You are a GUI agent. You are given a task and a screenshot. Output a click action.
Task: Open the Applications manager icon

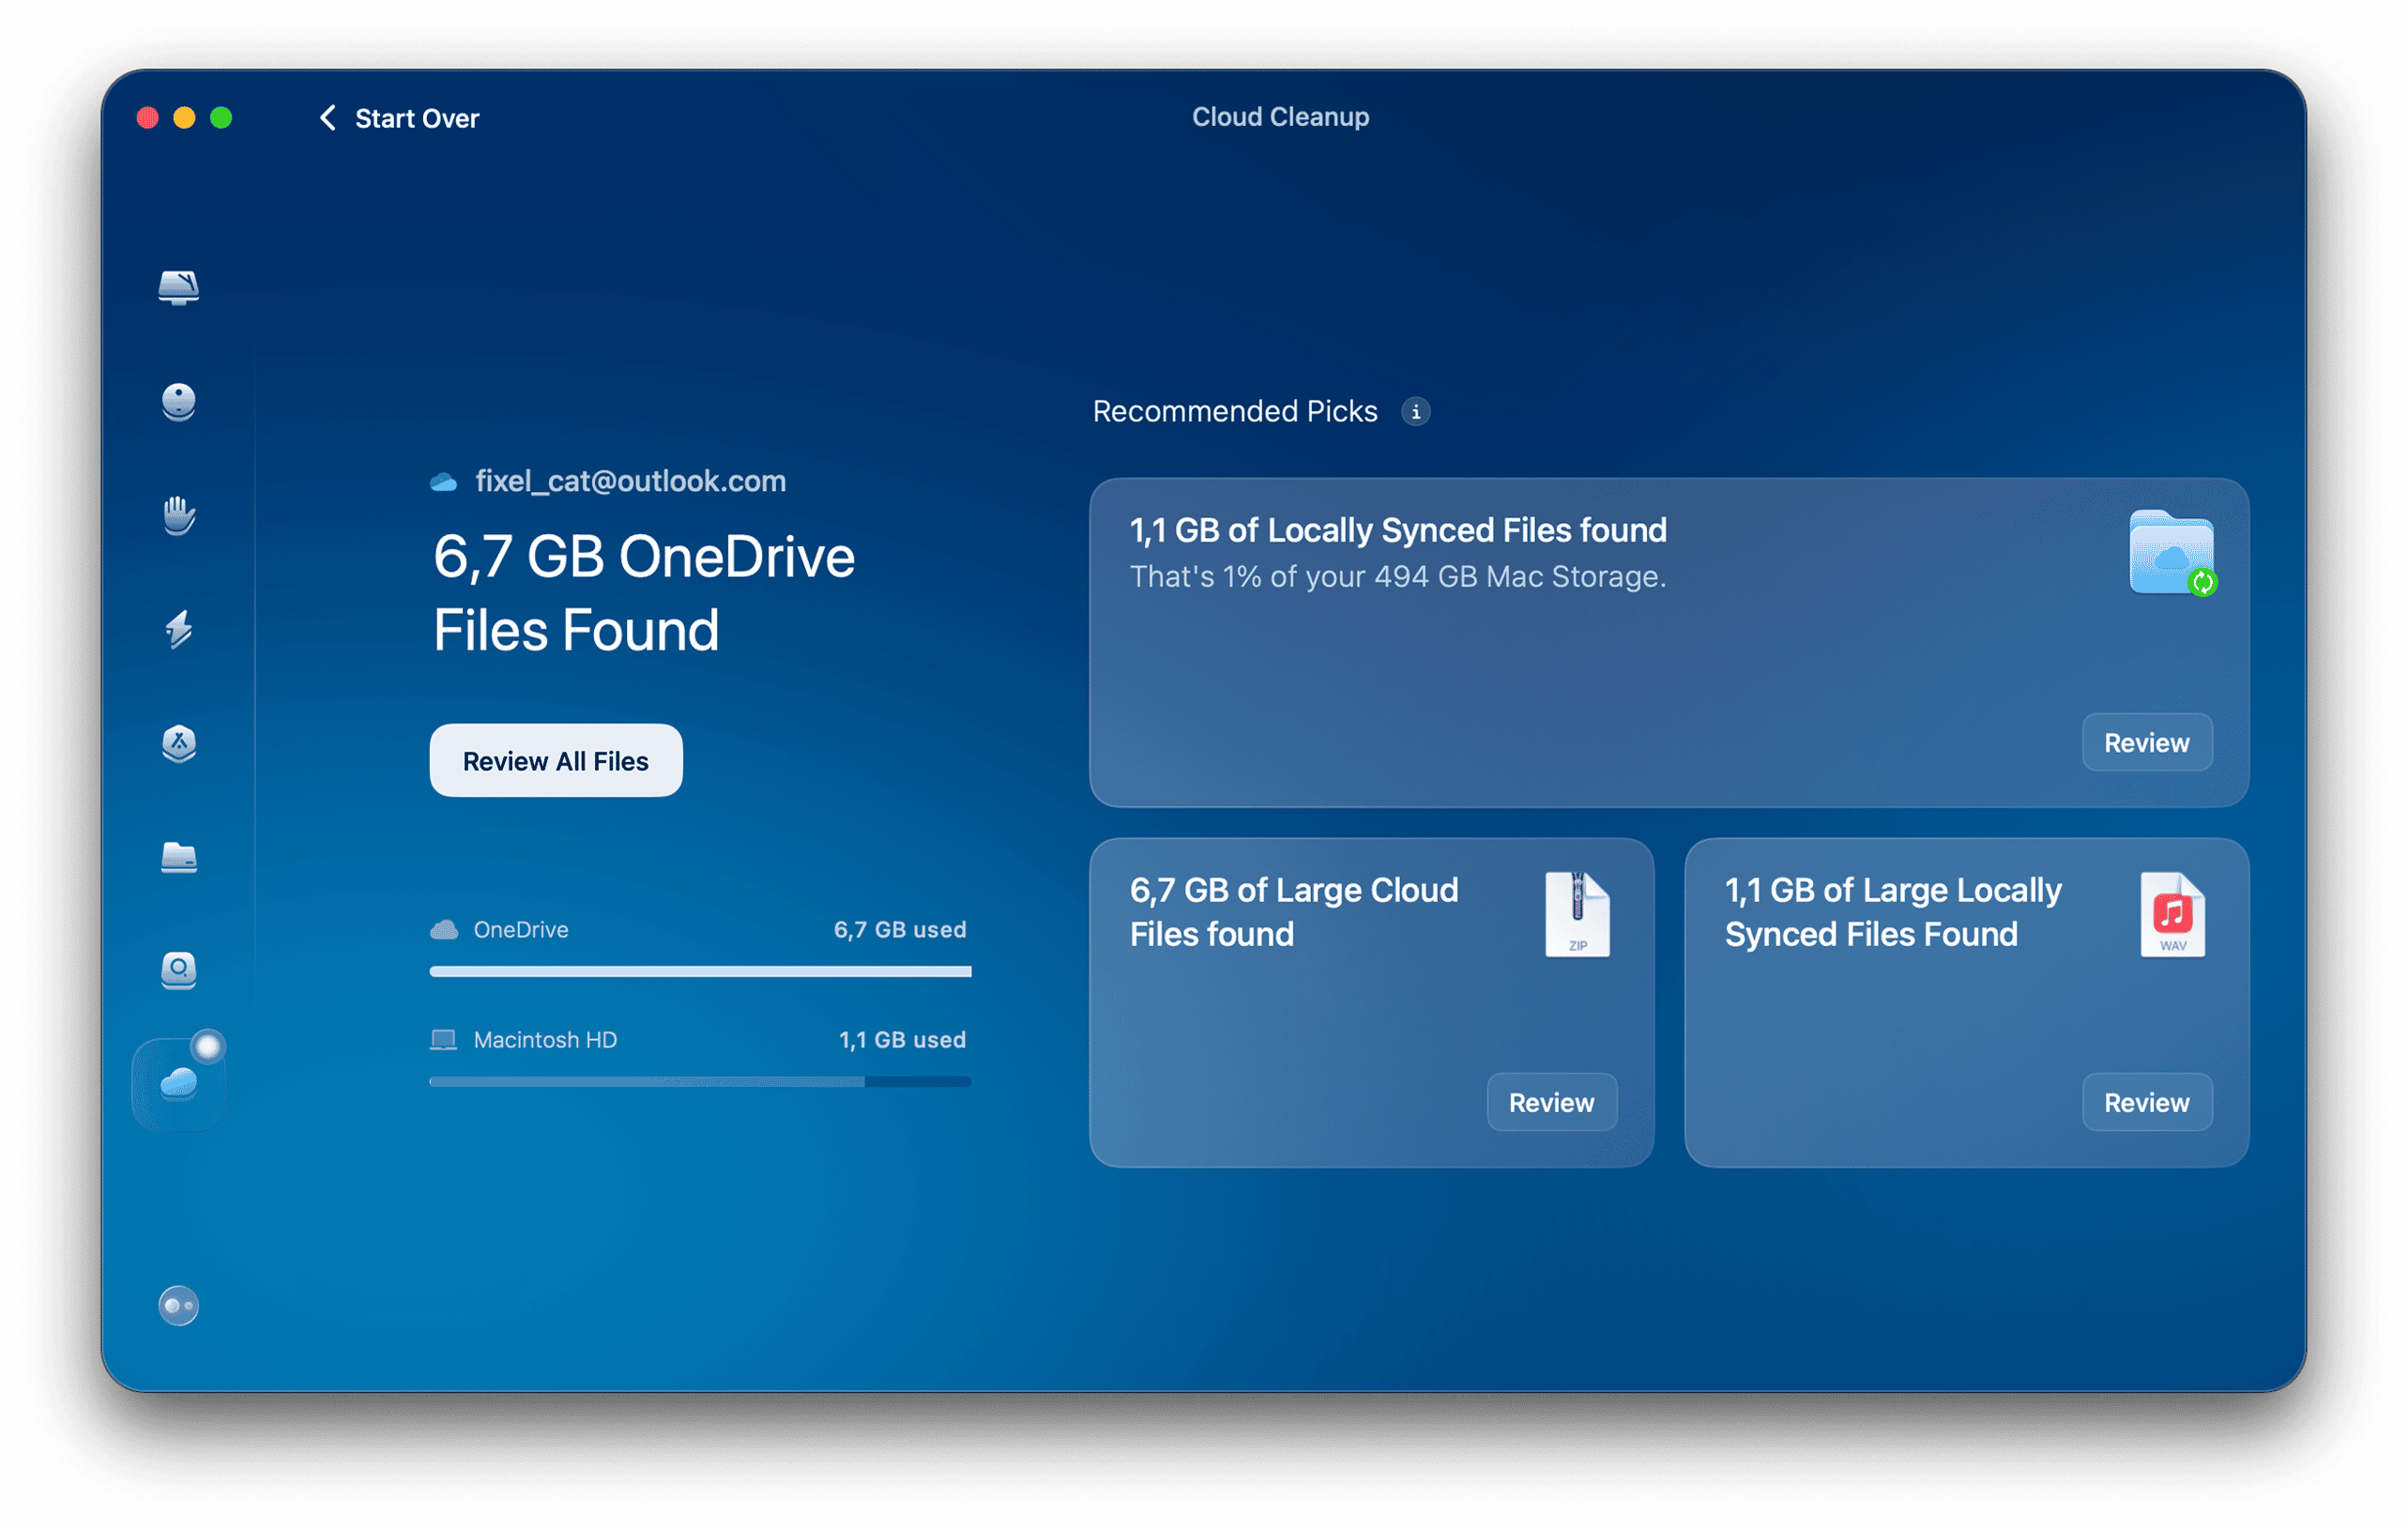(x=178, y=745)
